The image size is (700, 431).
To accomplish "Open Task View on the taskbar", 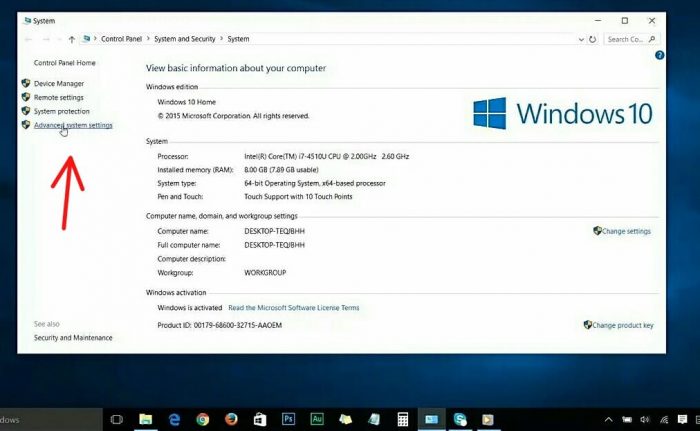I will click(117, 419).
